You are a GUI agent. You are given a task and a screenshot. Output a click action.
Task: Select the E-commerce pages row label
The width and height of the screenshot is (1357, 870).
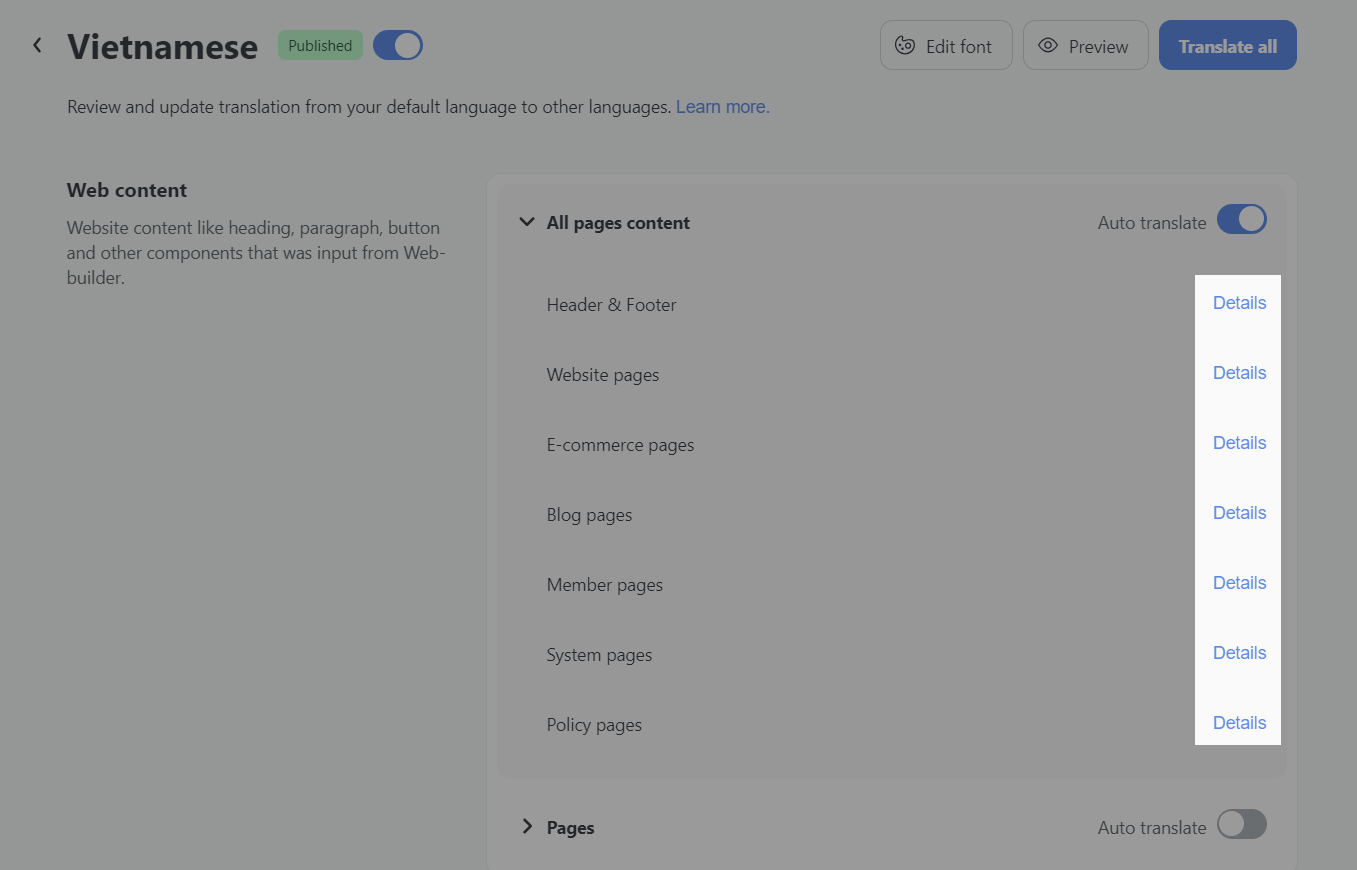620,445
